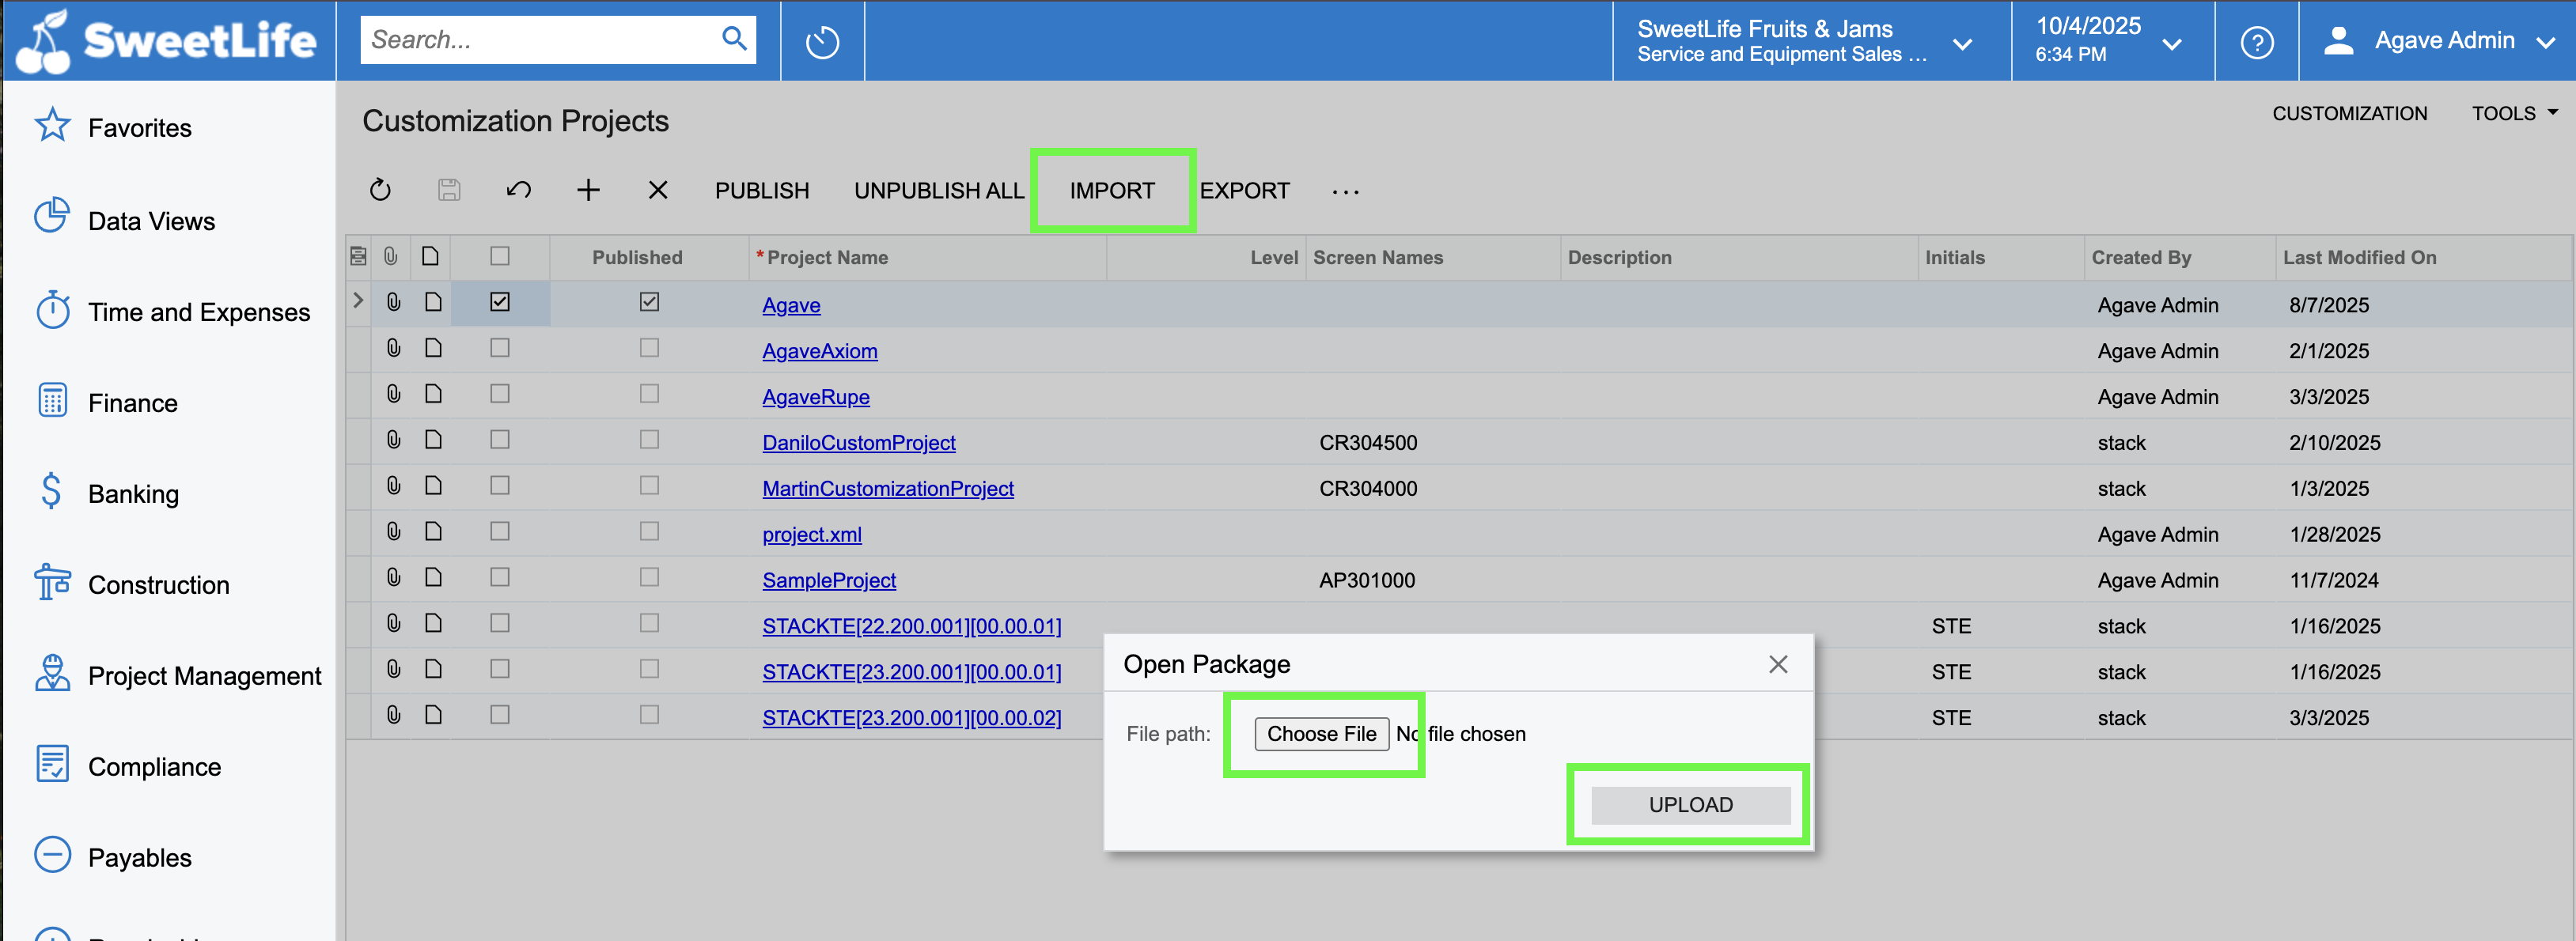Click the search magnifier icon
This screenshot has width=2576, height=941.
click(x=734, y=39)
